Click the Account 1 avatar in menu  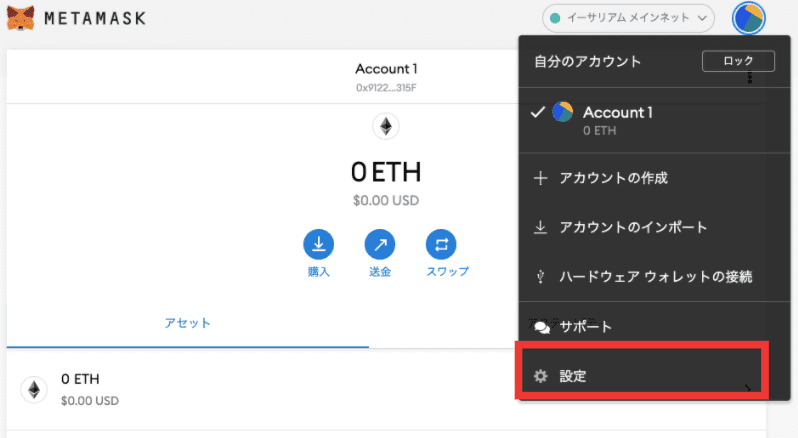(x=562, y=112)
